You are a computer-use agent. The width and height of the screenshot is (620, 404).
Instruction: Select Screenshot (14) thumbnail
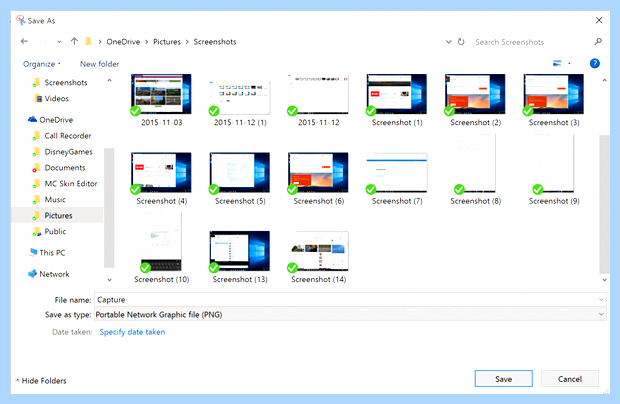[318, 251]
